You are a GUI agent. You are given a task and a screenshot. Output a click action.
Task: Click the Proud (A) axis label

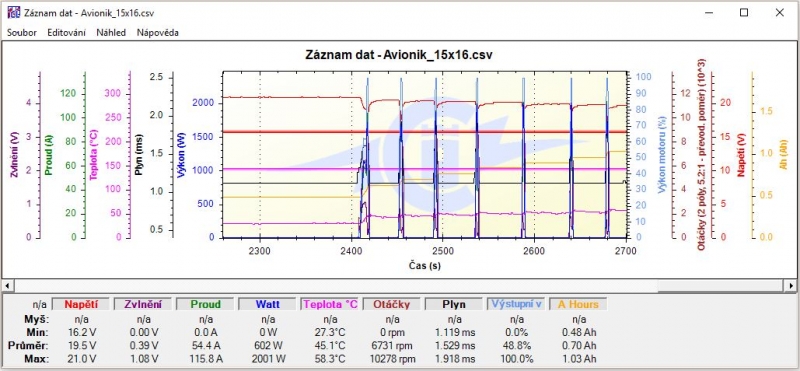(49, 155)
